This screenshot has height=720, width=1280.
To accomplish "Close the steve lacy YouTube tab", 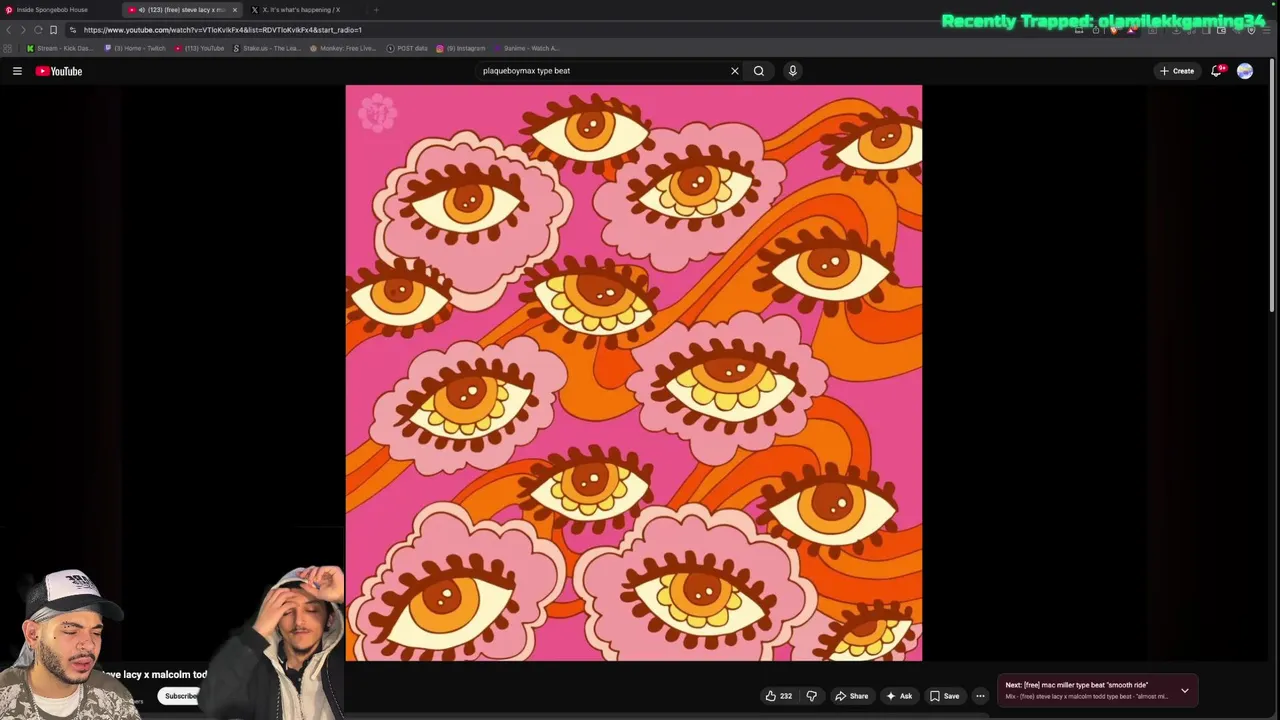I will pos(235,10).
